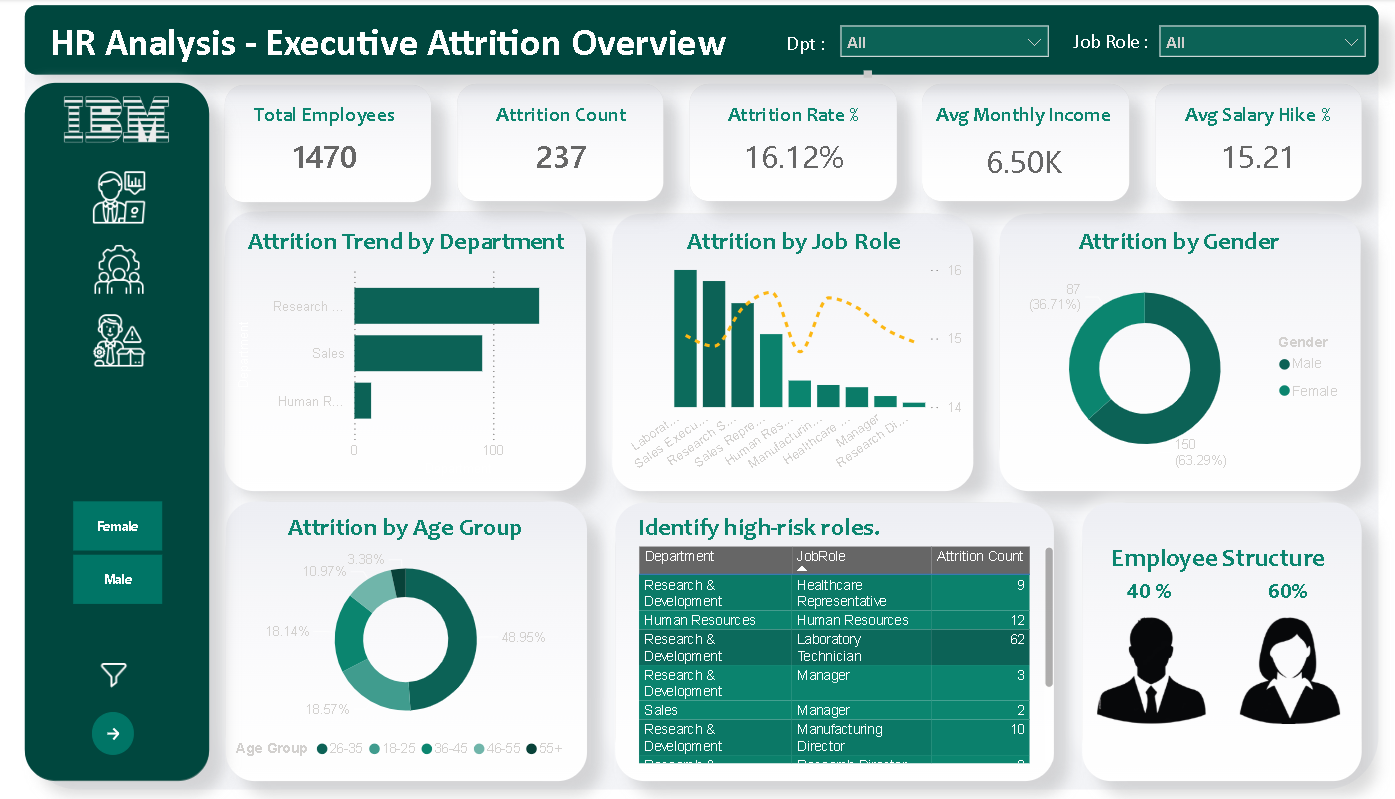Click the IBM logo in the sidebar
1395x799 pixels.
[x=117, y=119]
